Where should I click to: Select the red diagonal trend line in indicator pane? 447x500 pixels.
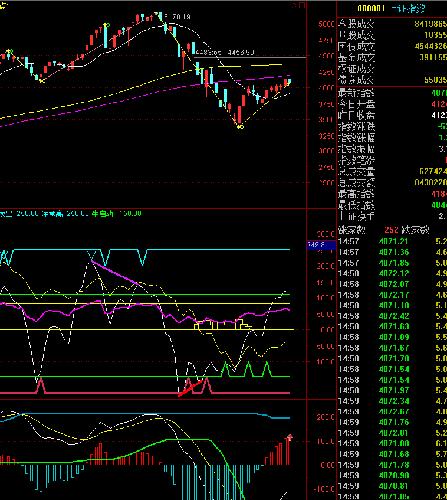(x=190, y=389)
